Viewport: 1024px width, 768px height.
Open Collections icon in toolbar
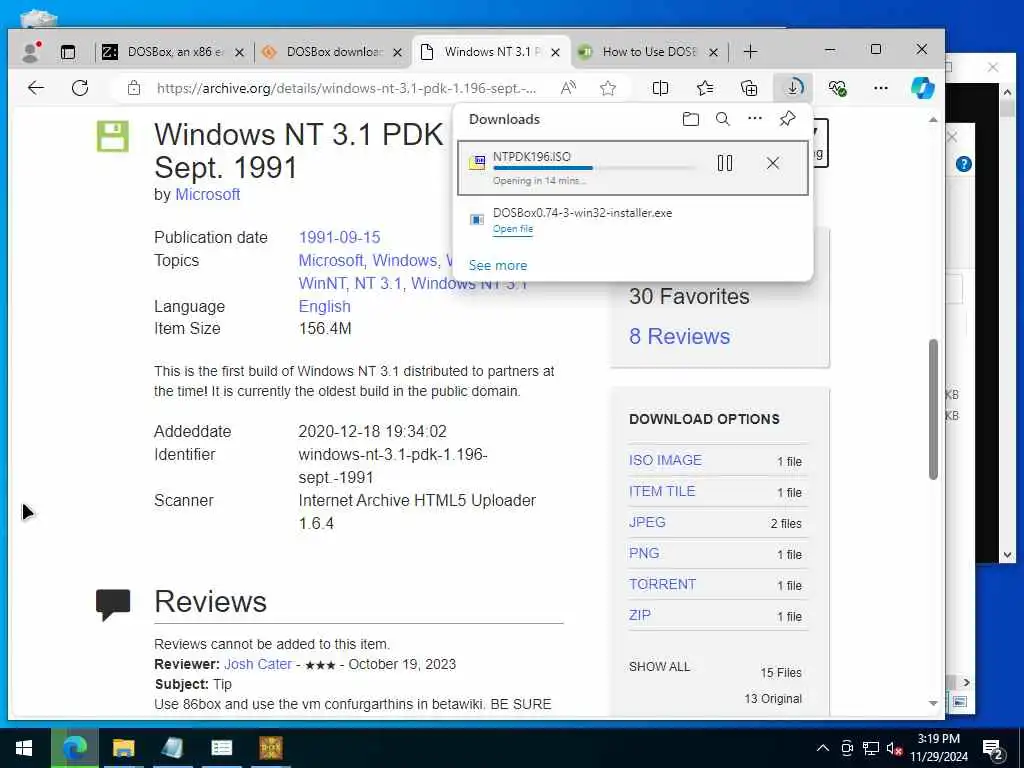pyautogui.click(x=749, y=88)
